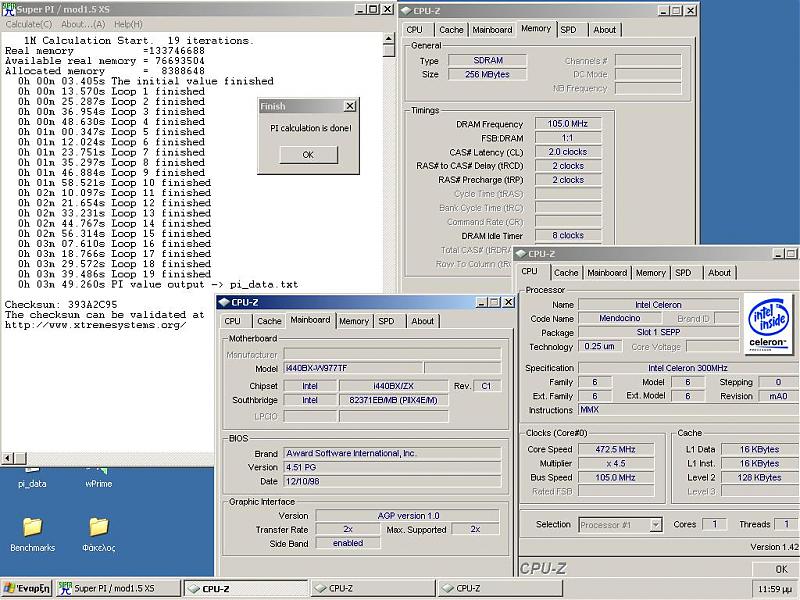Screen dimensions: 800x600
Task: Click the Intel Inside Celeron logo
Action: point(768,324)
